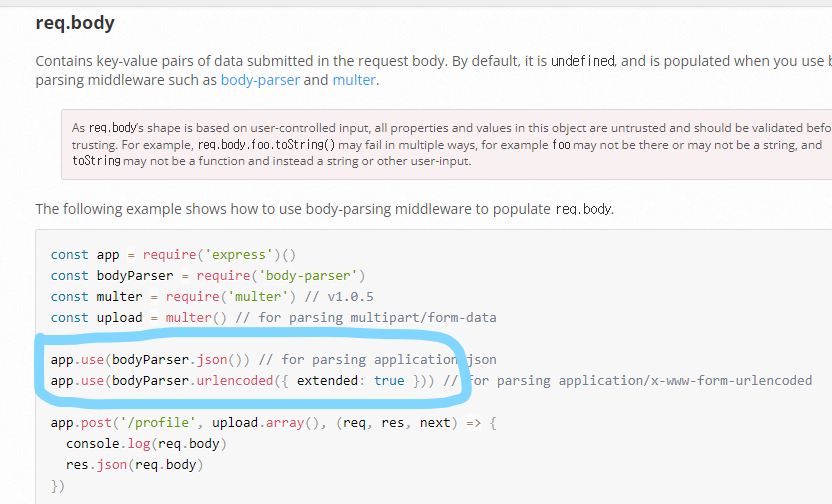Click the req.body.foo.toString() inline code
Image resolution: width=832 pixels, height=504 pixels.
266,145
